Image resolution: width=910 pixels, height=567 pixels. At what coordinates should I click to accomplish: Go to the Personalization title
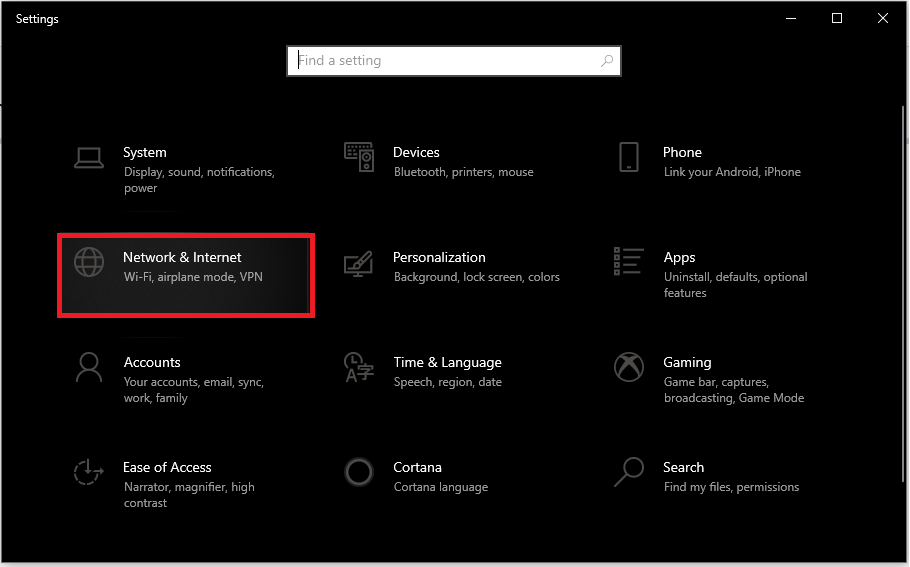439,257
